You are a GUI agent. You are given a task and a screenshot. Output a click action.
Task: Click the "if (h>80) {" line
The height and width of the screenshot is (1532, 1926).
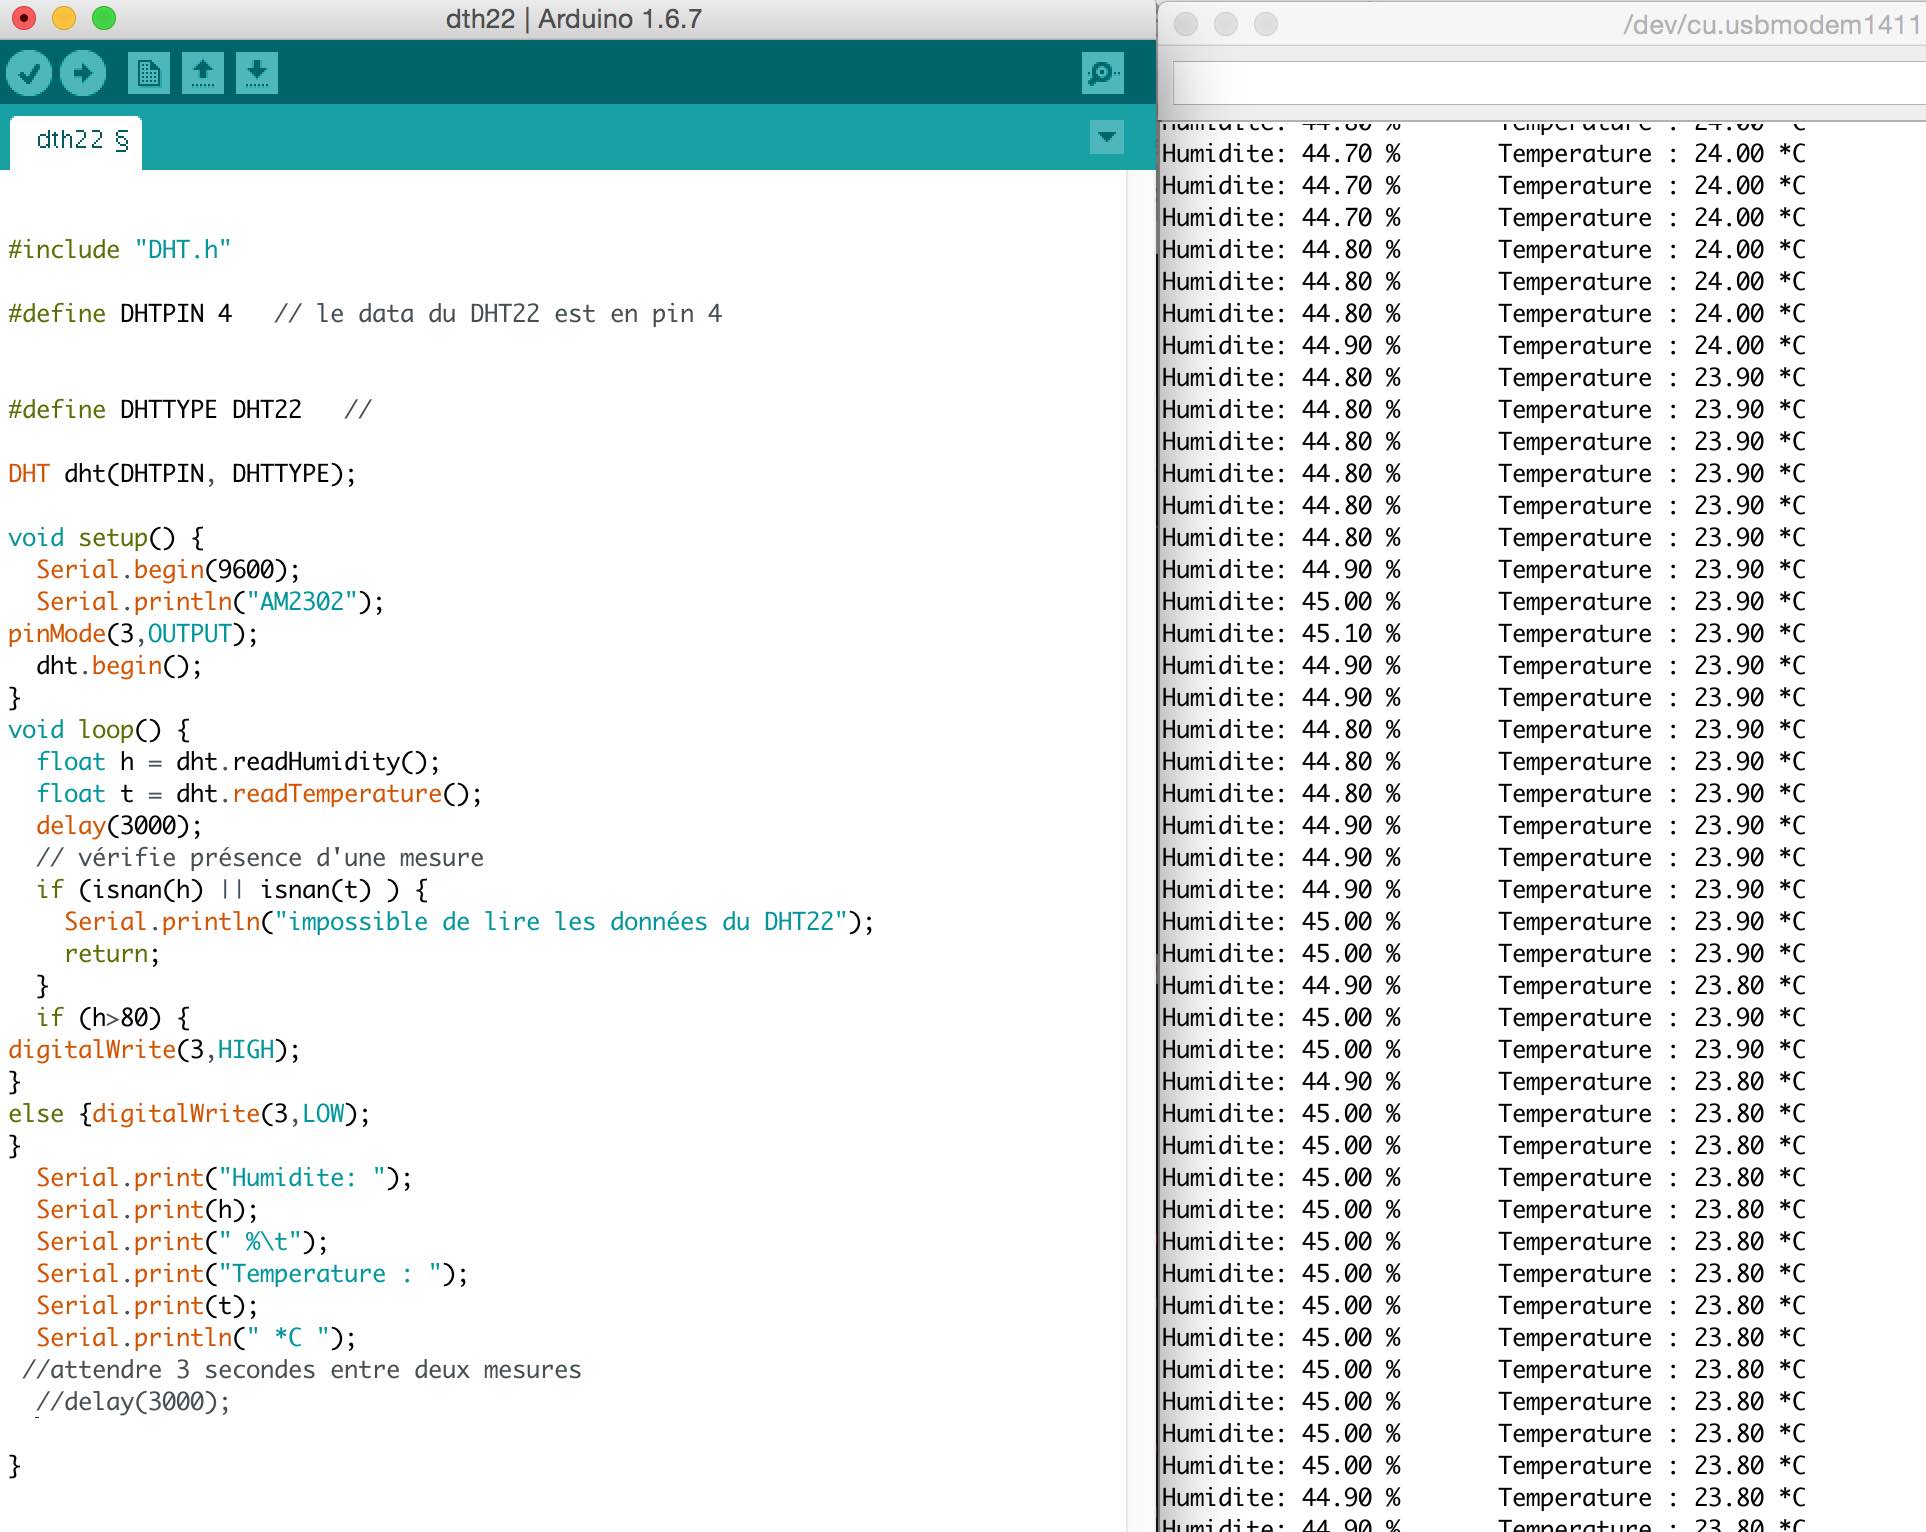coord(113,1018)
